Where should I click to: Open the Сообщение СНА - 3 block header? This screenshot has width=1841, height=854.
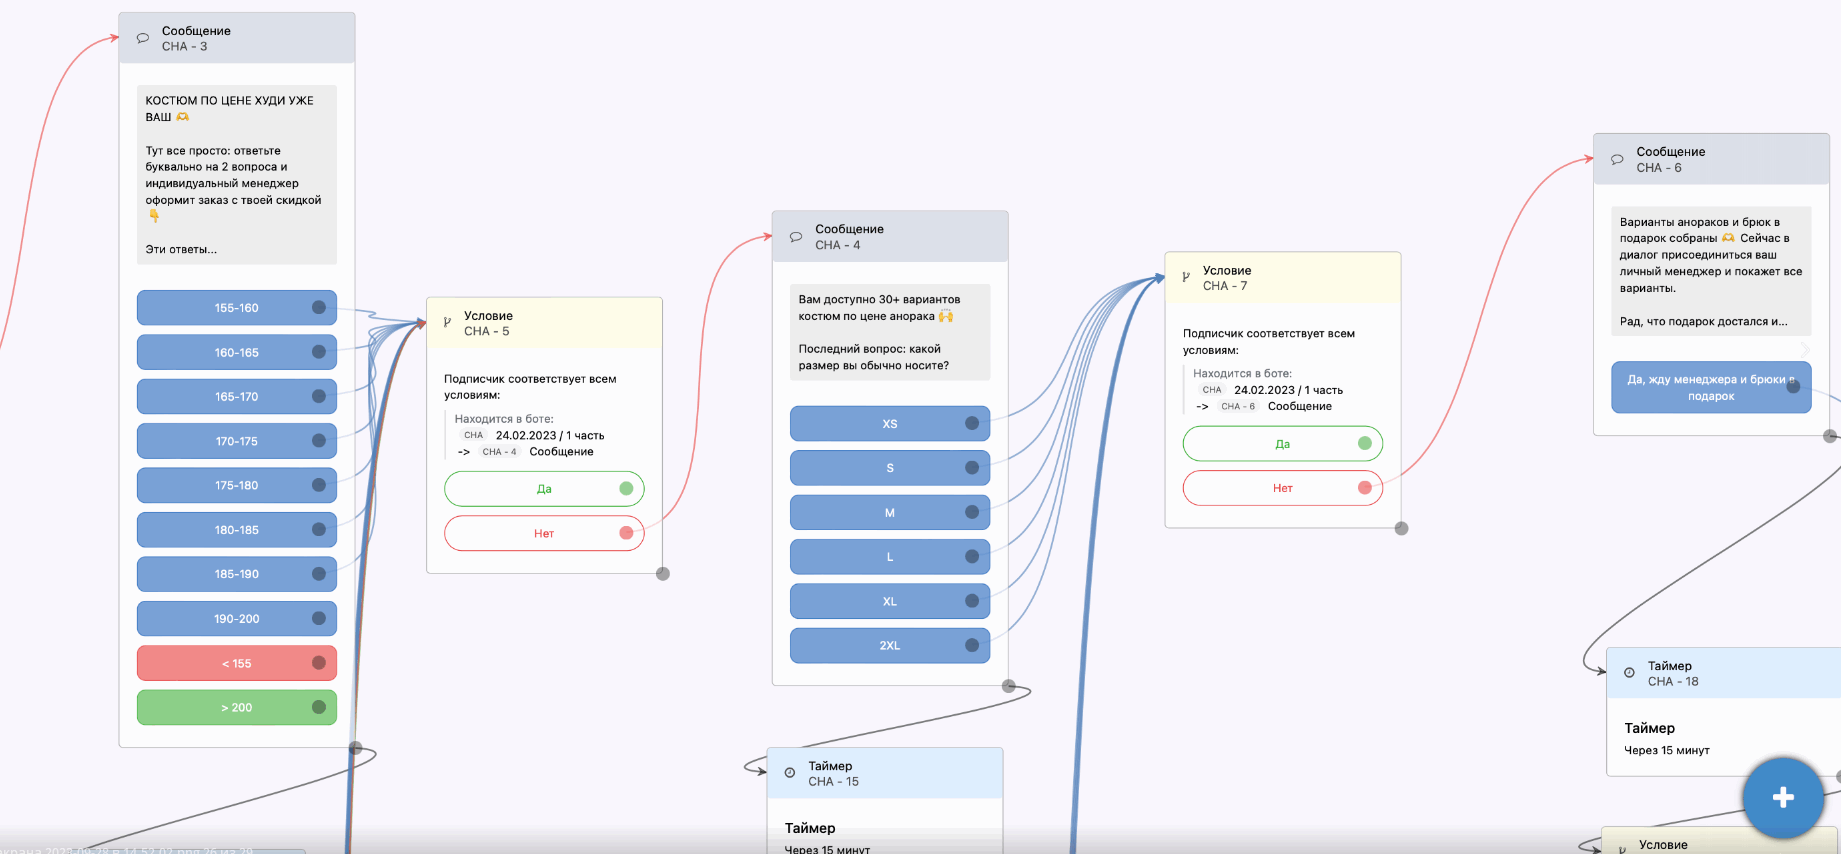[237, 38]
